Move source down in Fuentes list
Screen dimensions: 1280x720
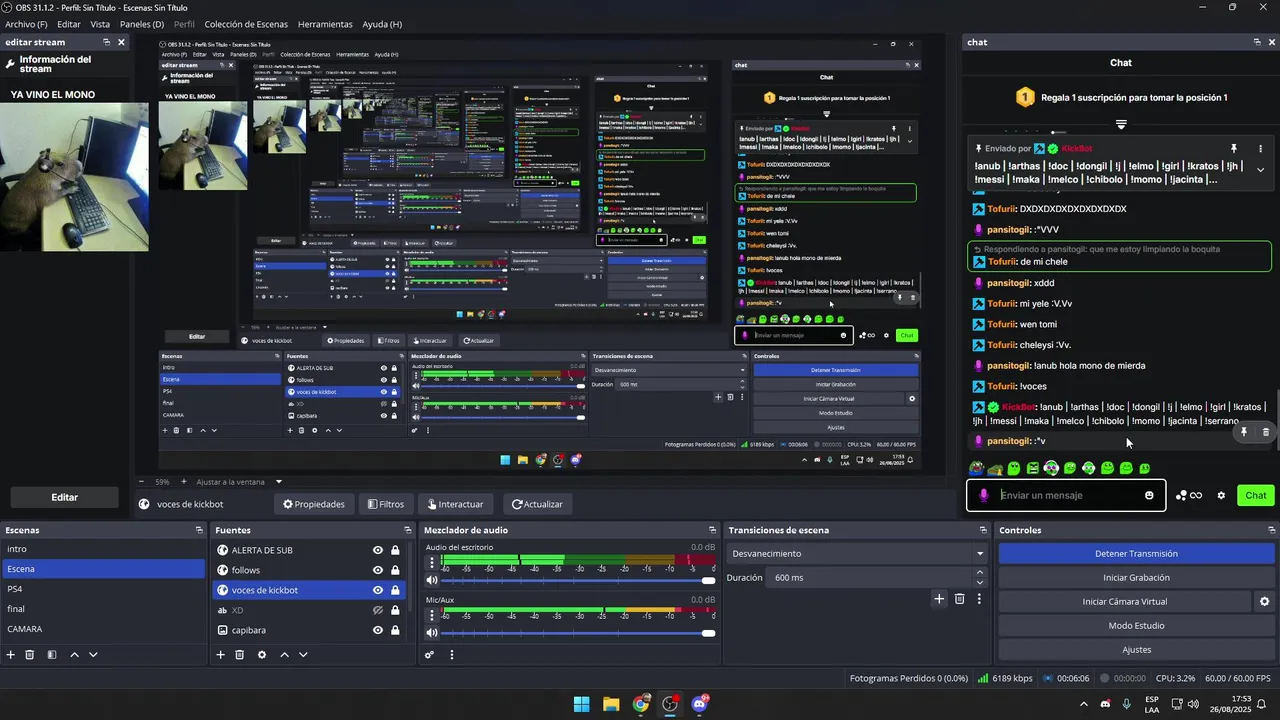tap(303, 655)
